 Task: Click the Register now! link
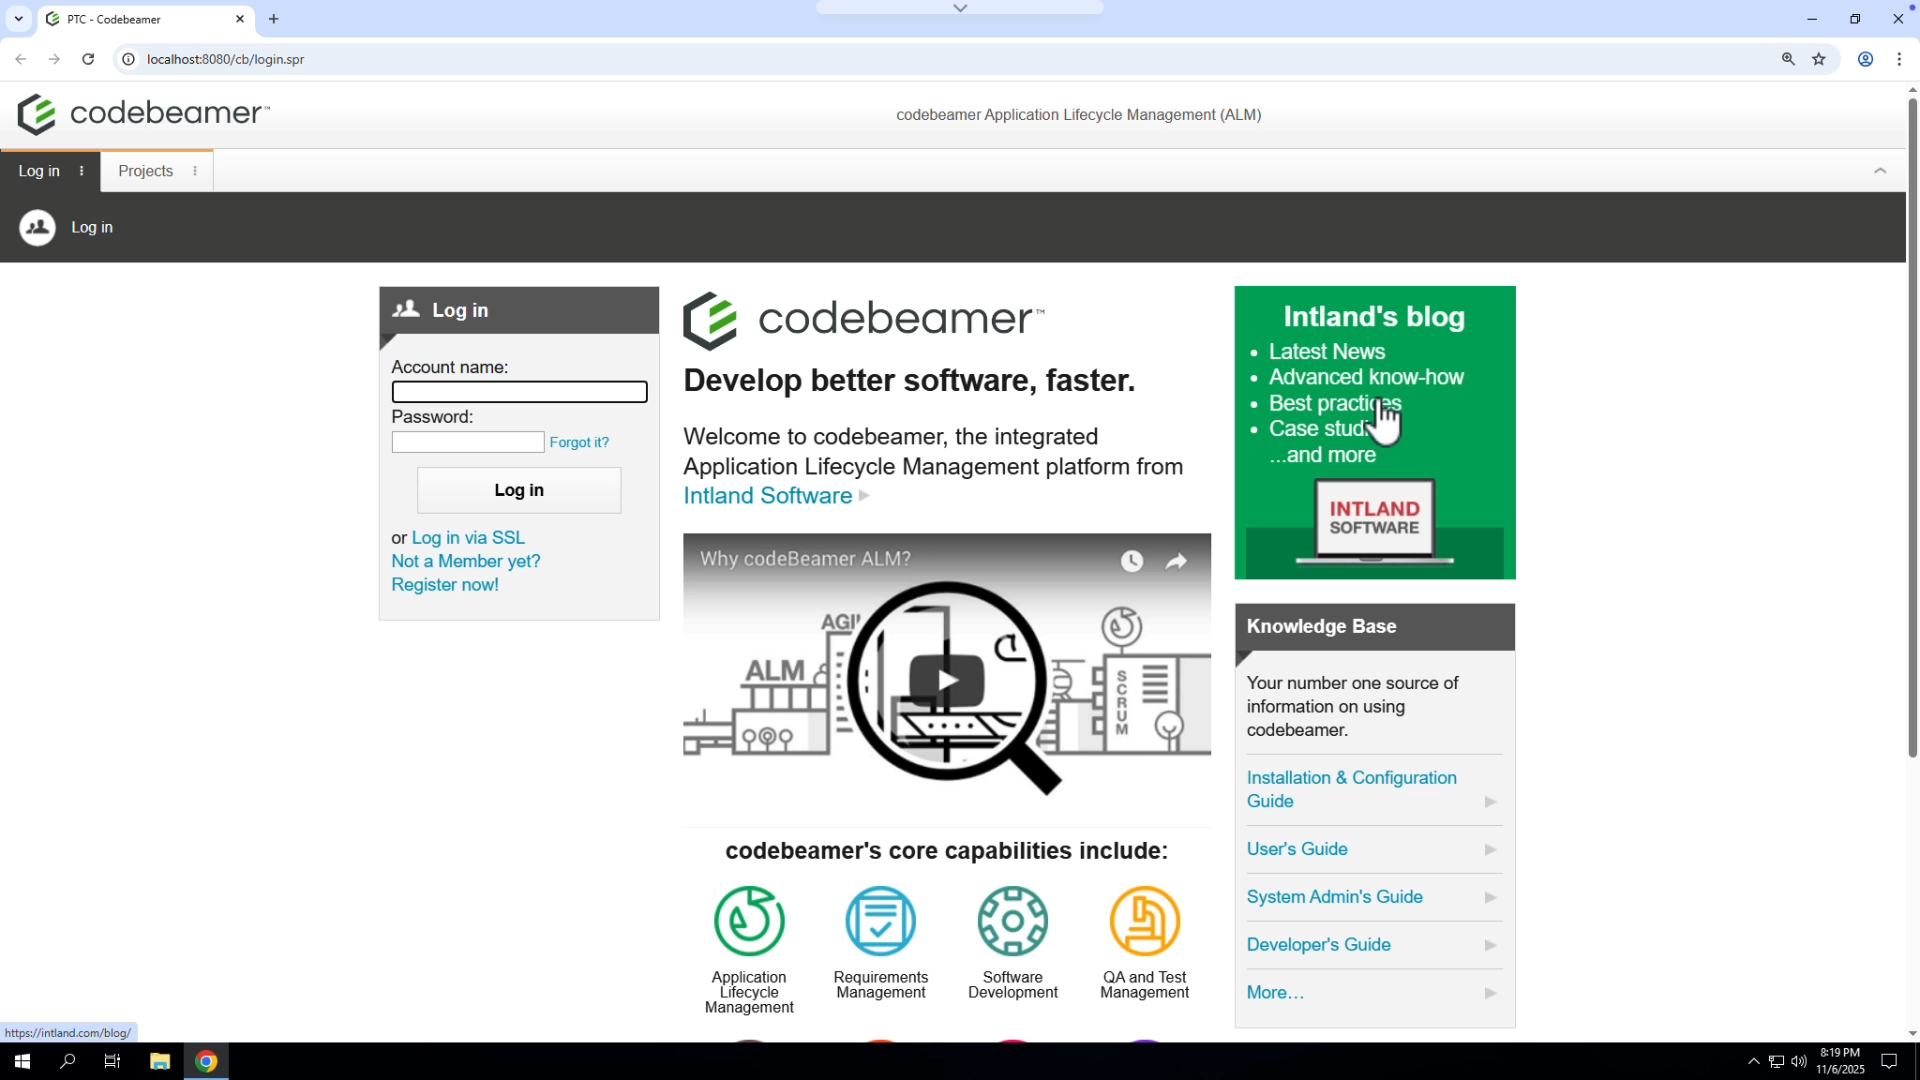[445, 585]
